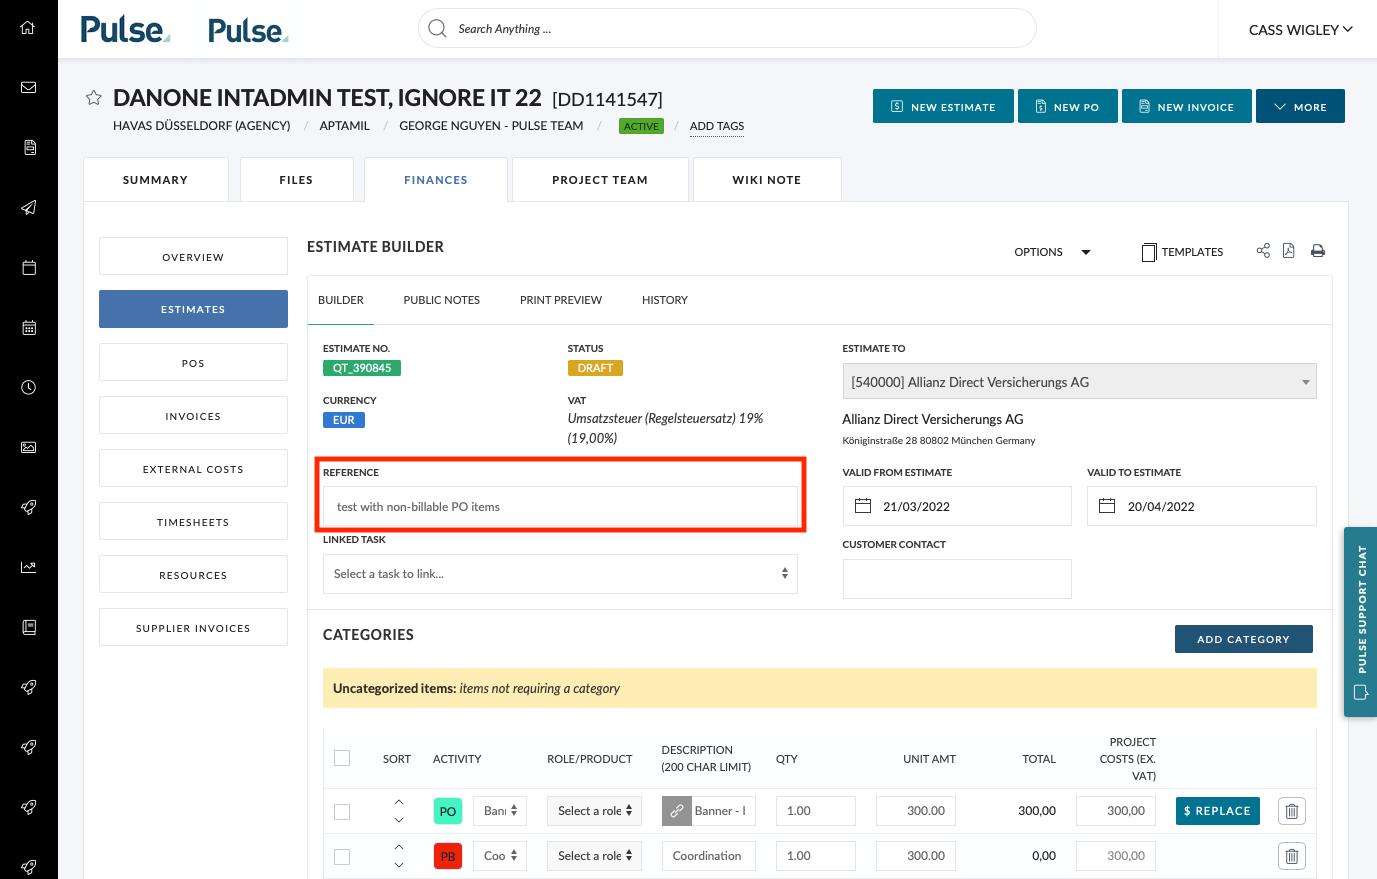Click the New Invoice button

(x=1186, y=106)
